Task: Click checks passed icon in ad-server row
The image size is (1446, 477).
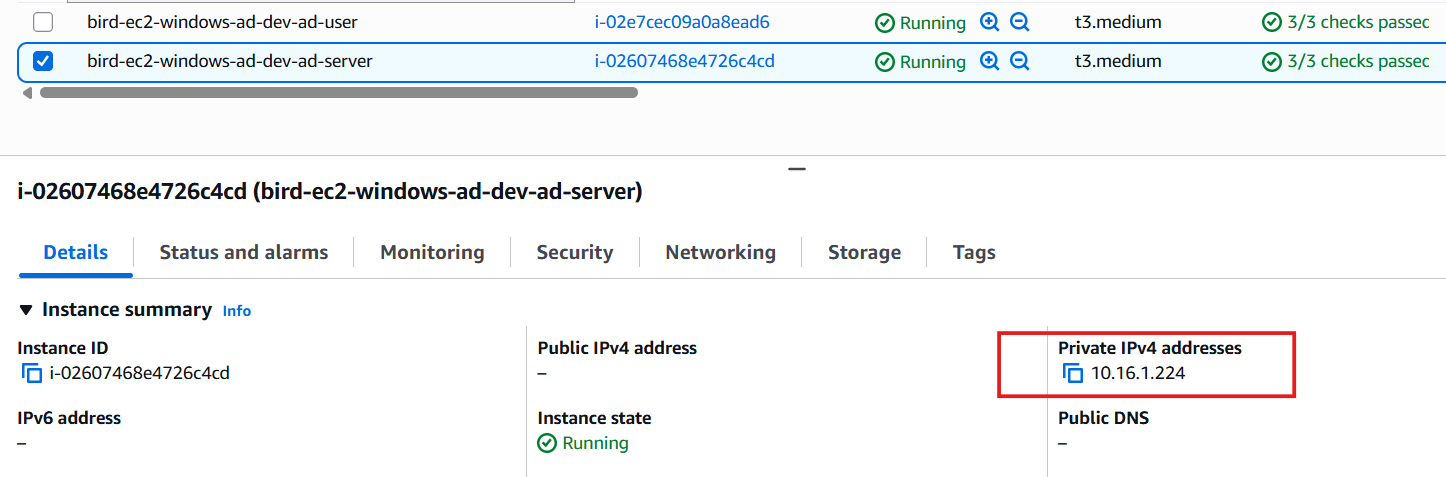Action: click(1272, 62)
